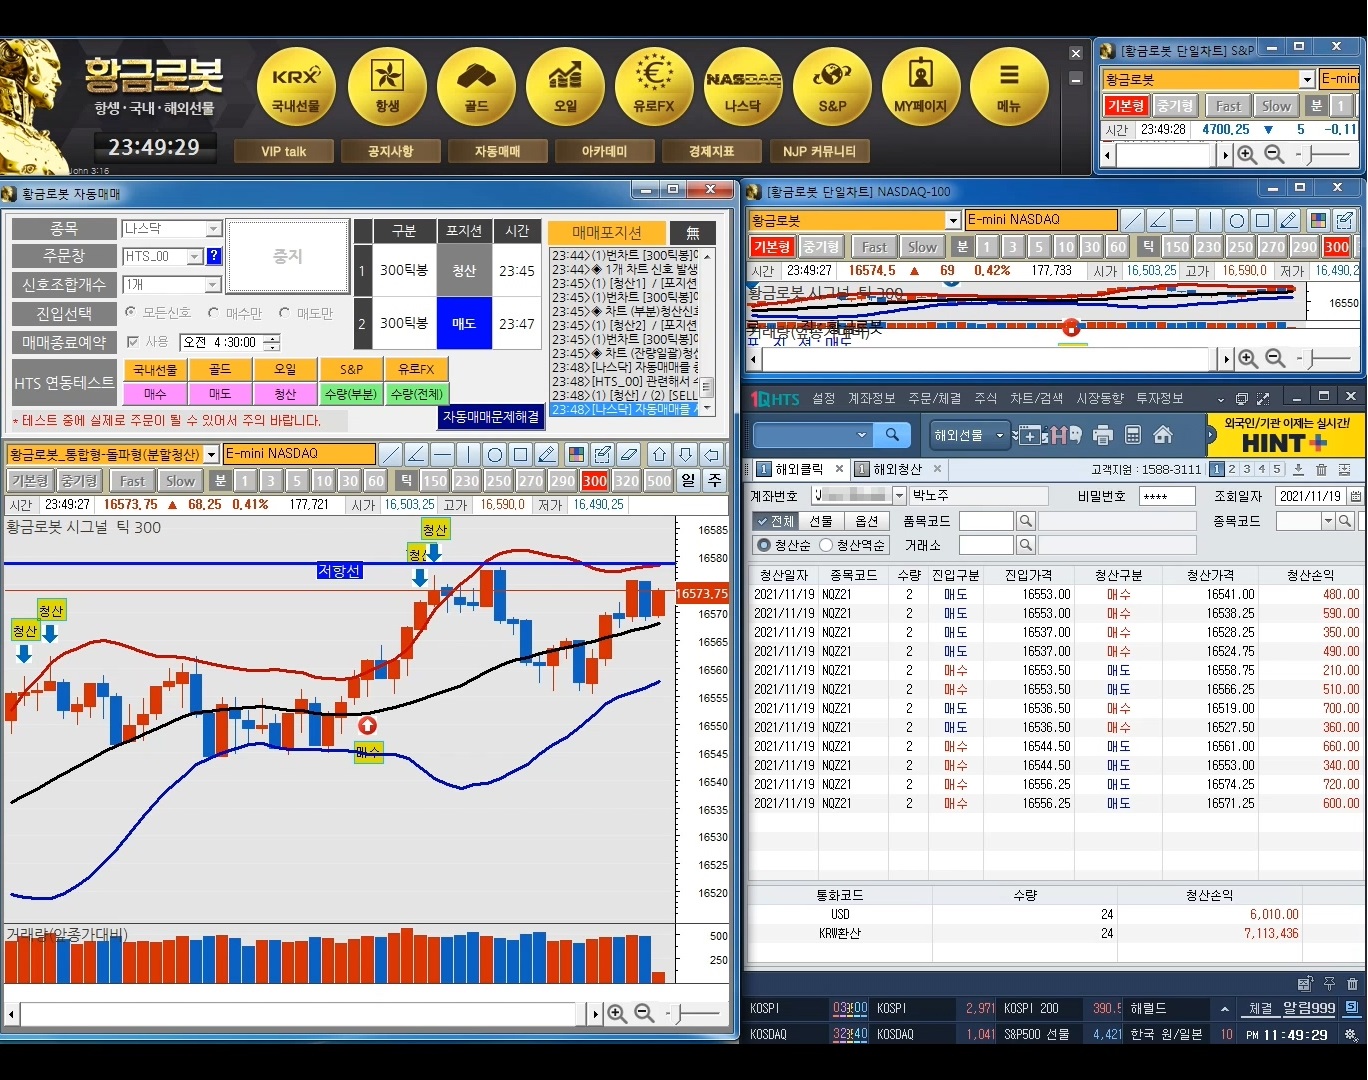Open 계좌정보 menu in 1QHTS
Screen dimensions: 1368x1080
point(872,398)
